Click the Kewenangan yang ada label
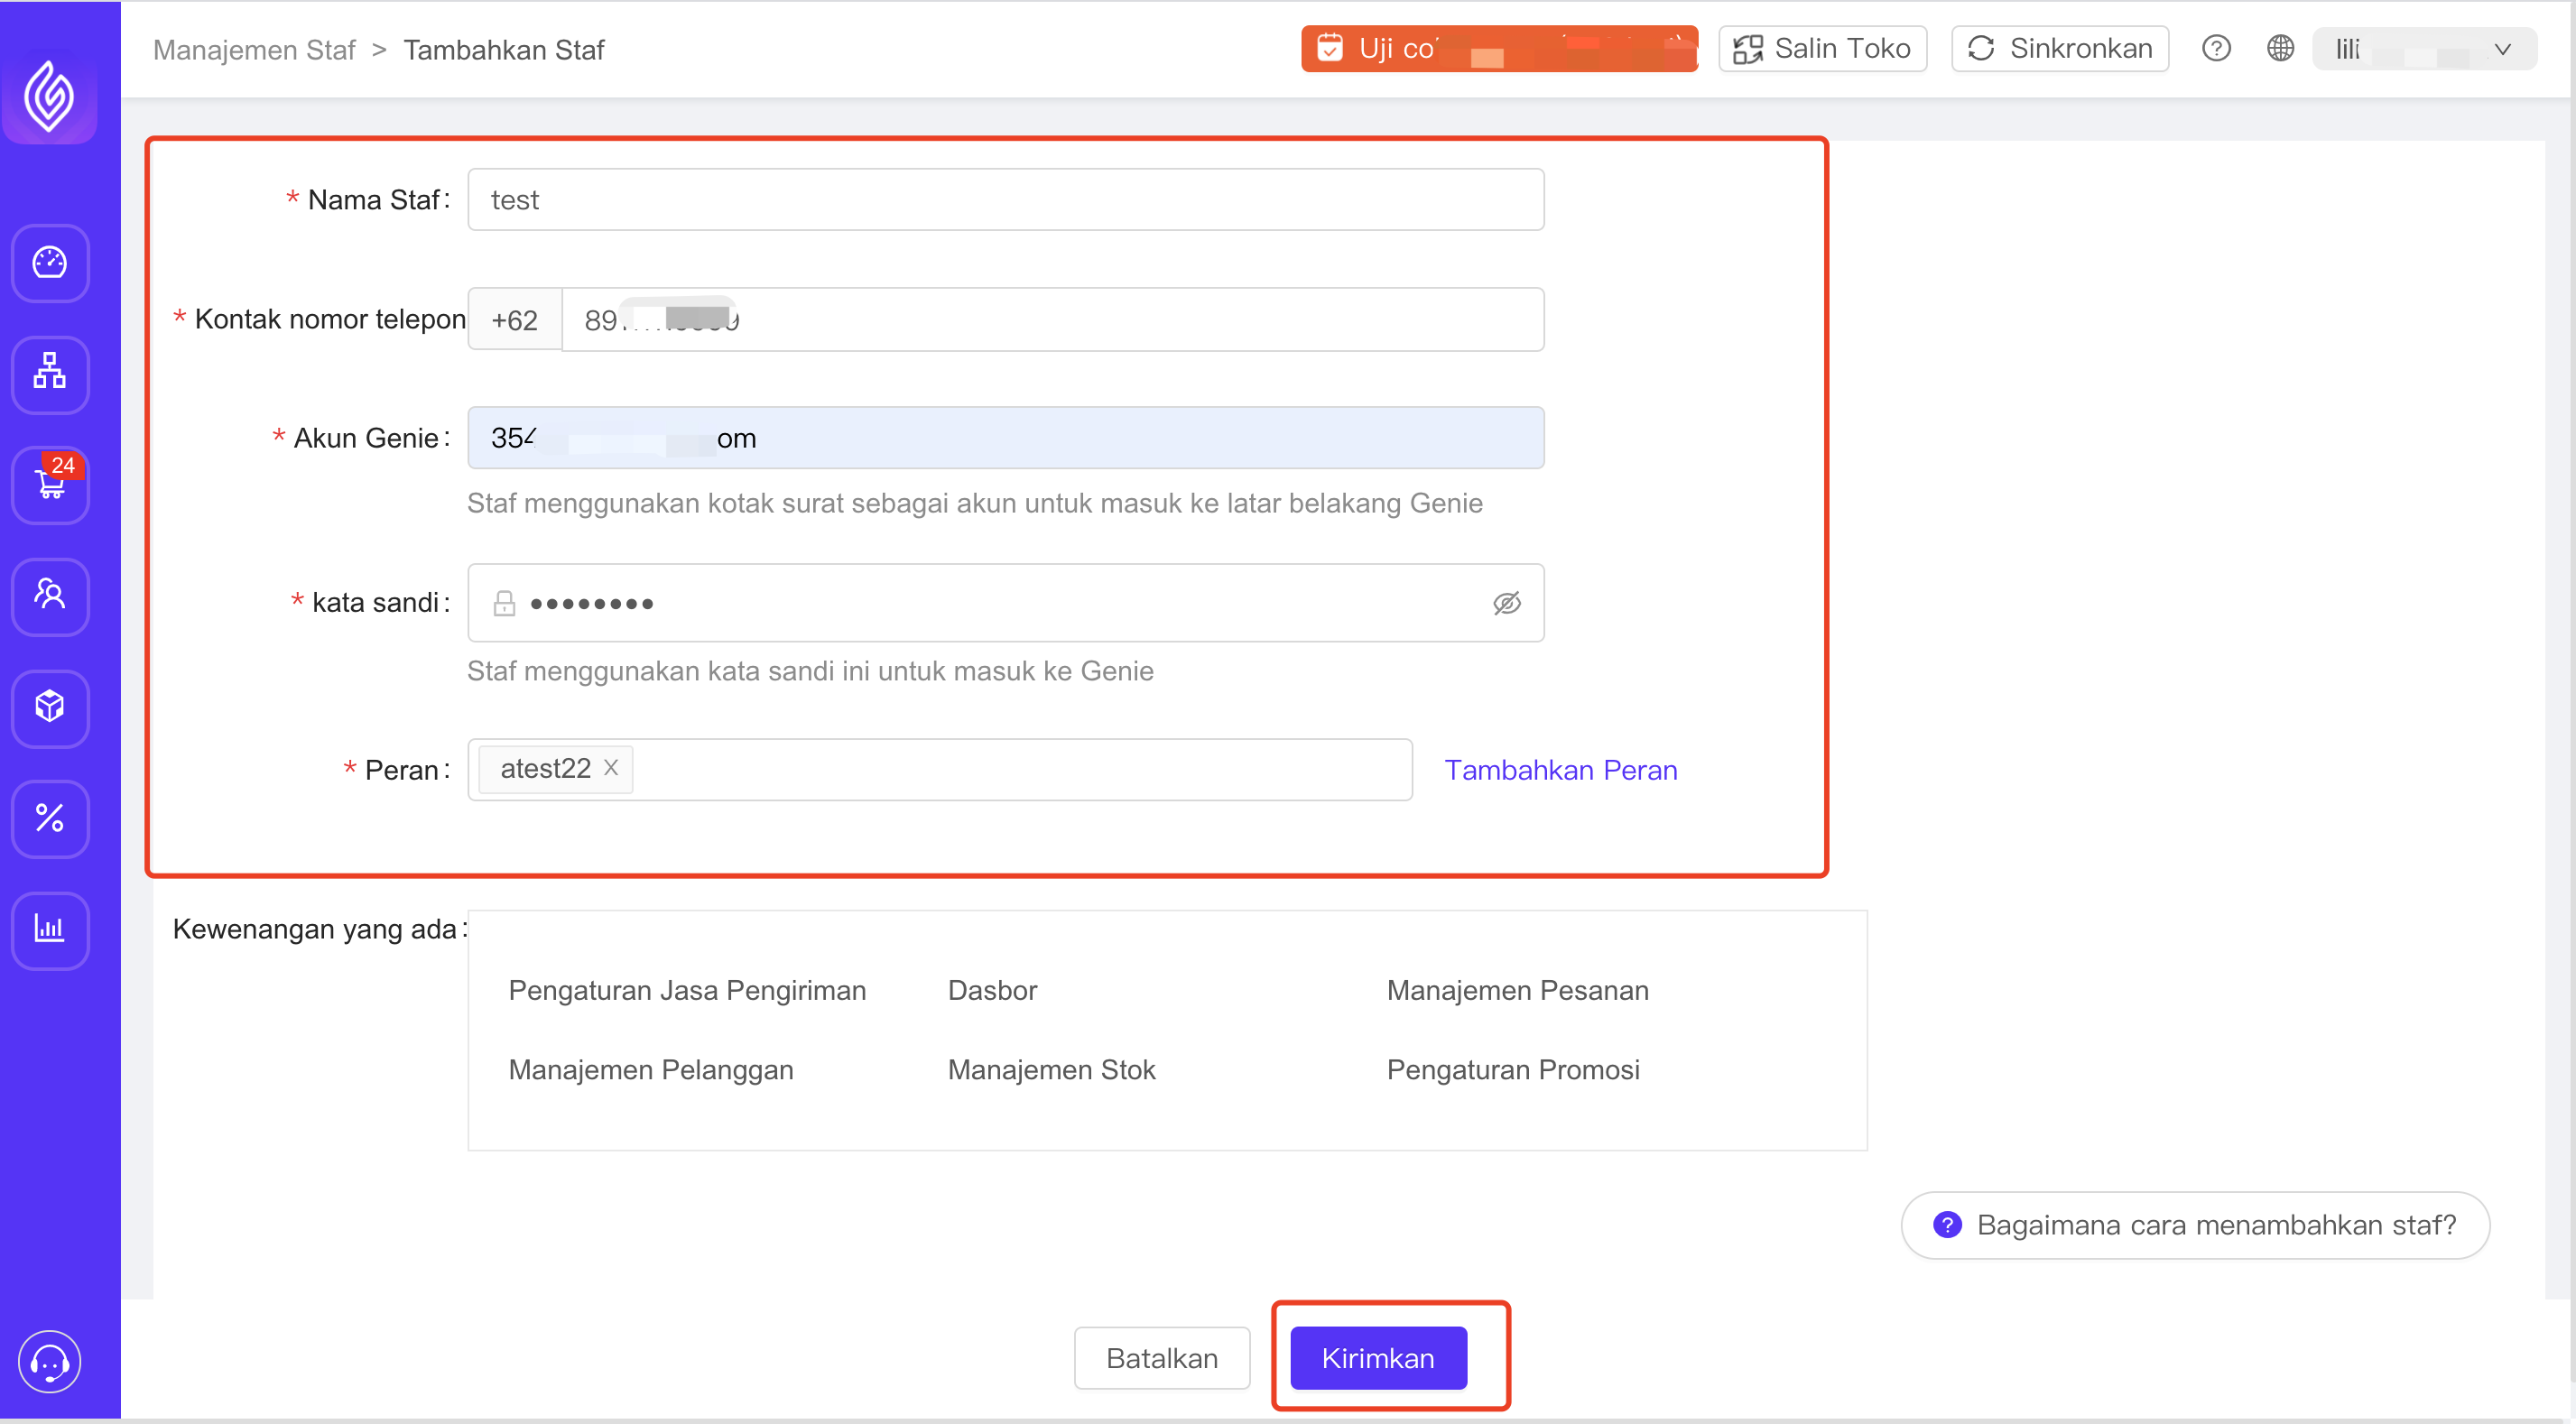Image resolution: width=2576 pixels, height=1424 pixels. [319, 929]
